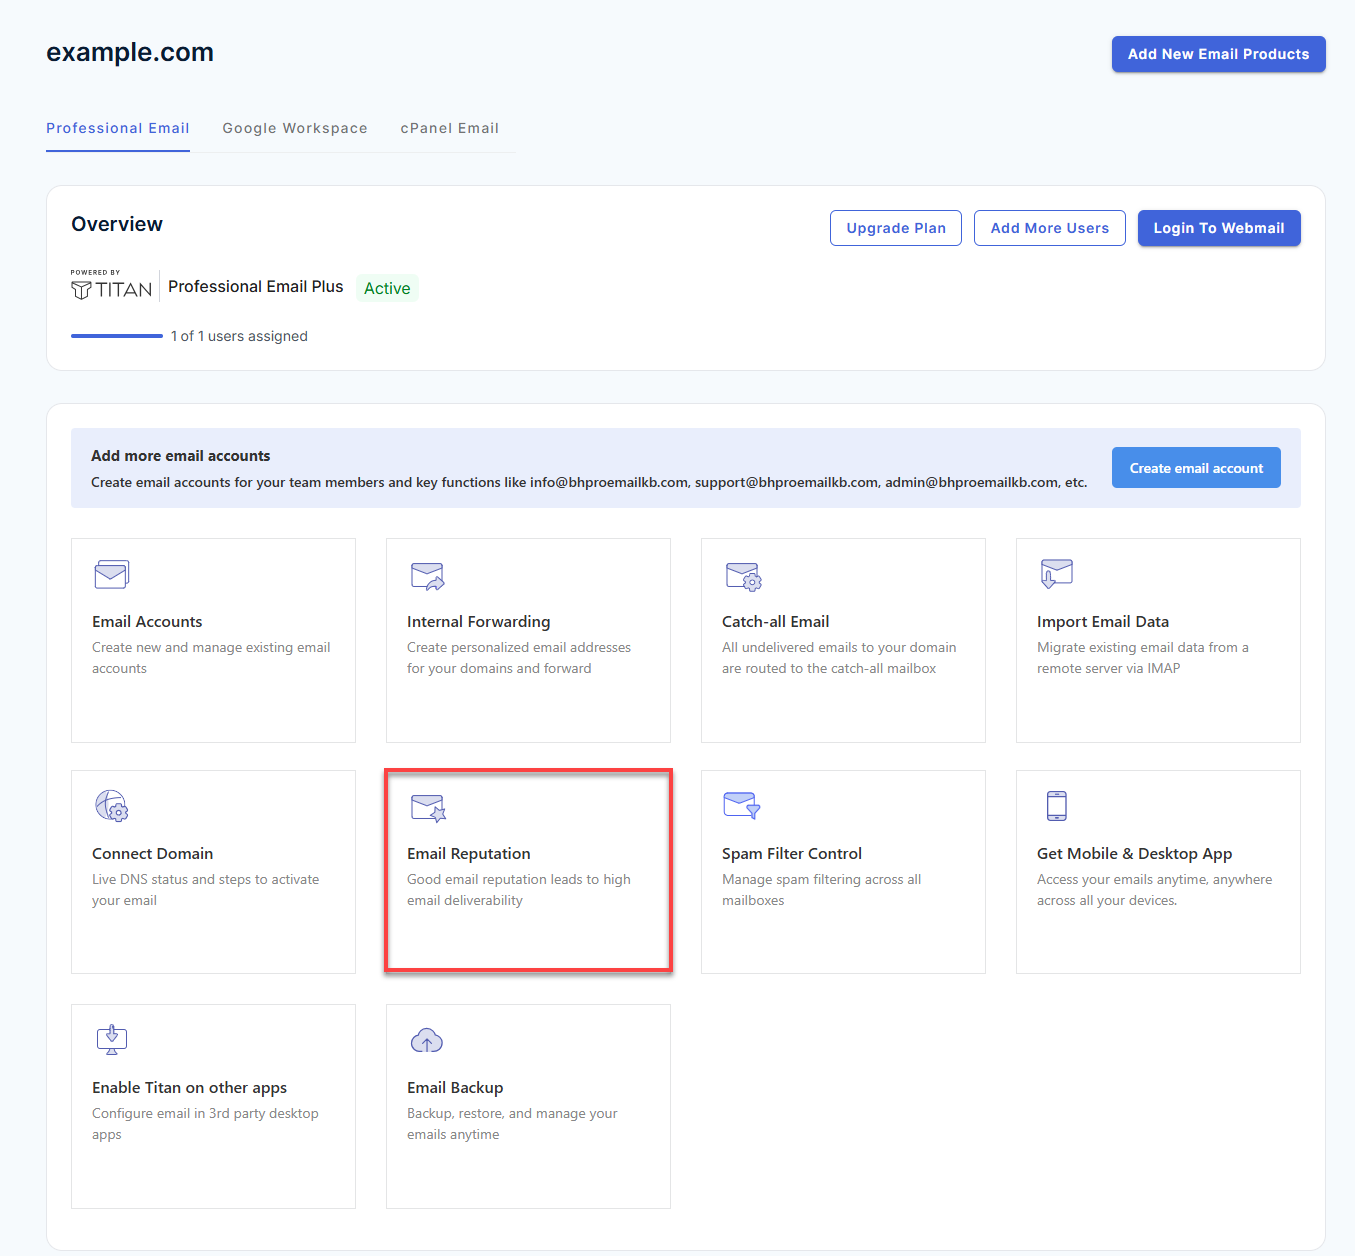Image resolution: width=1355 pixels, height=1256 pixels.
Task: Open the Connect Domain title
Action: 152,854
